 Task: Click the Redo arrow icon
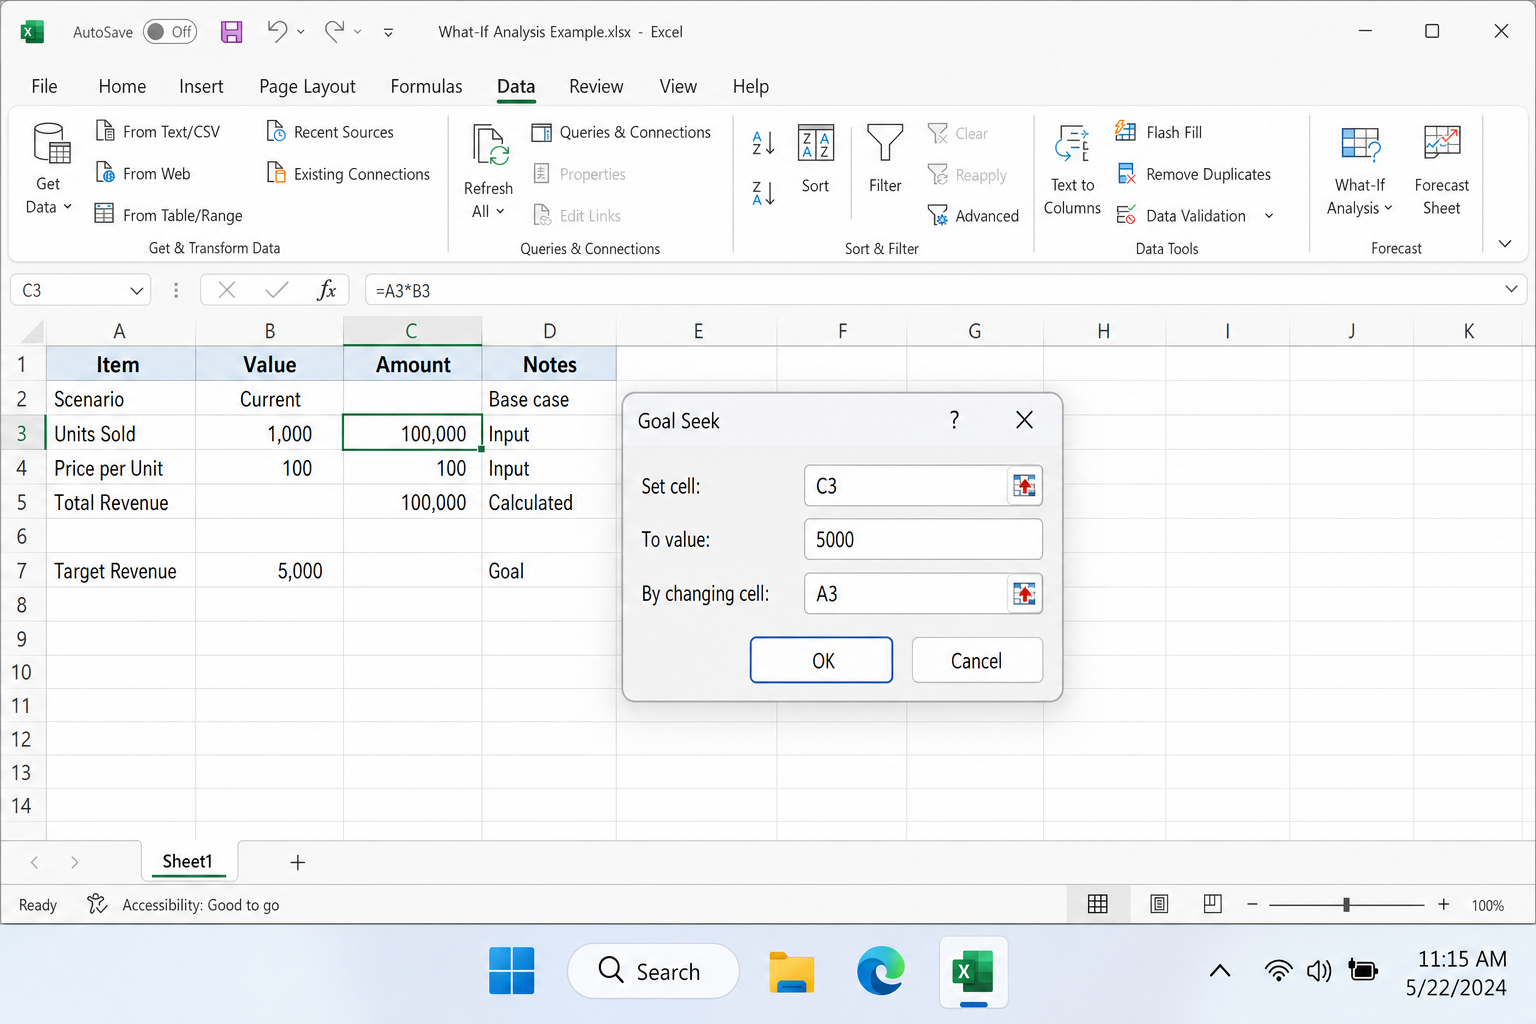tap(334, 32)
